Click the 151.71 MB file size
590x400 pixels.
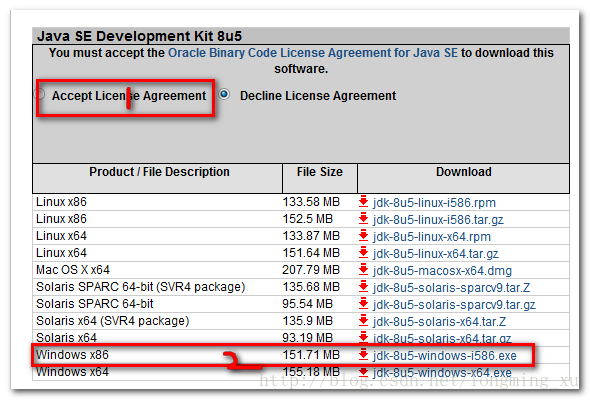pyautogui.click(x=311, y=355)
